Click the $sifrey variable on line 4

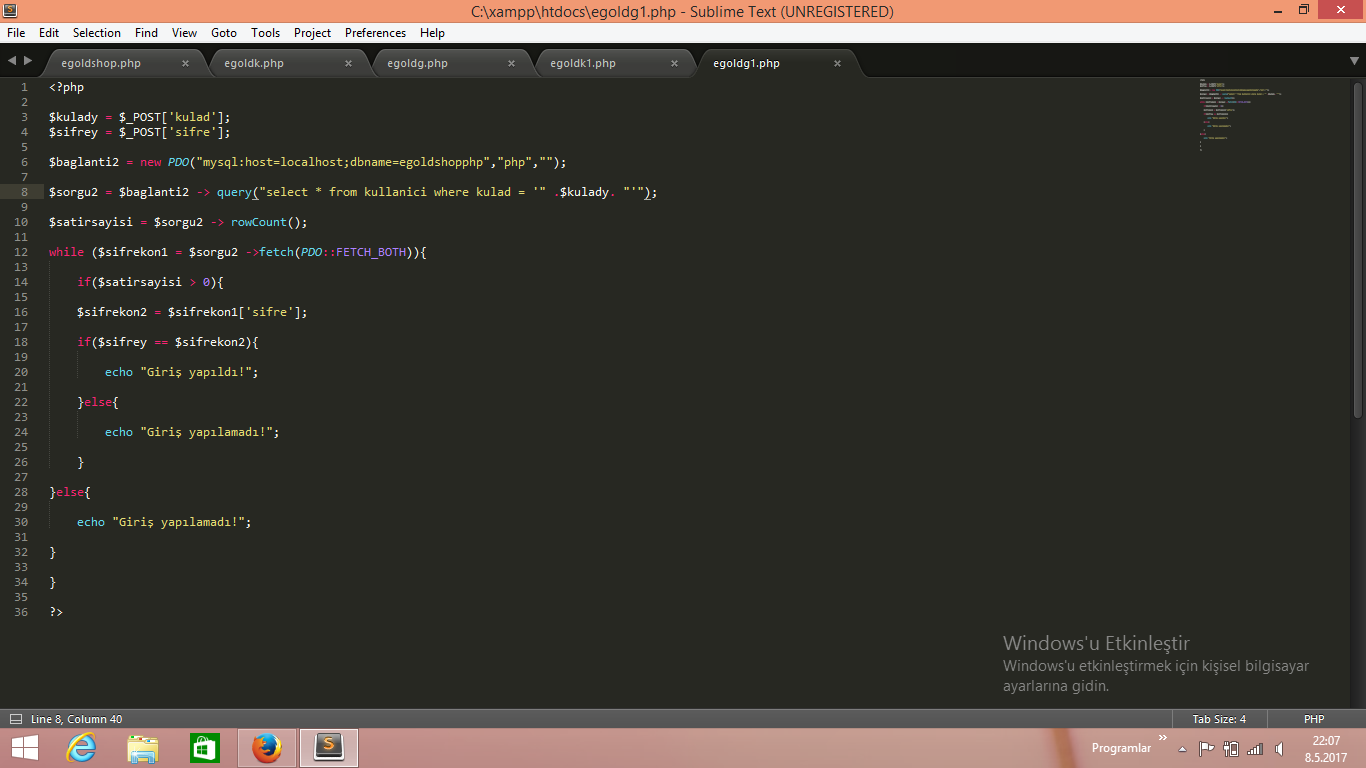tap(73, 132)
